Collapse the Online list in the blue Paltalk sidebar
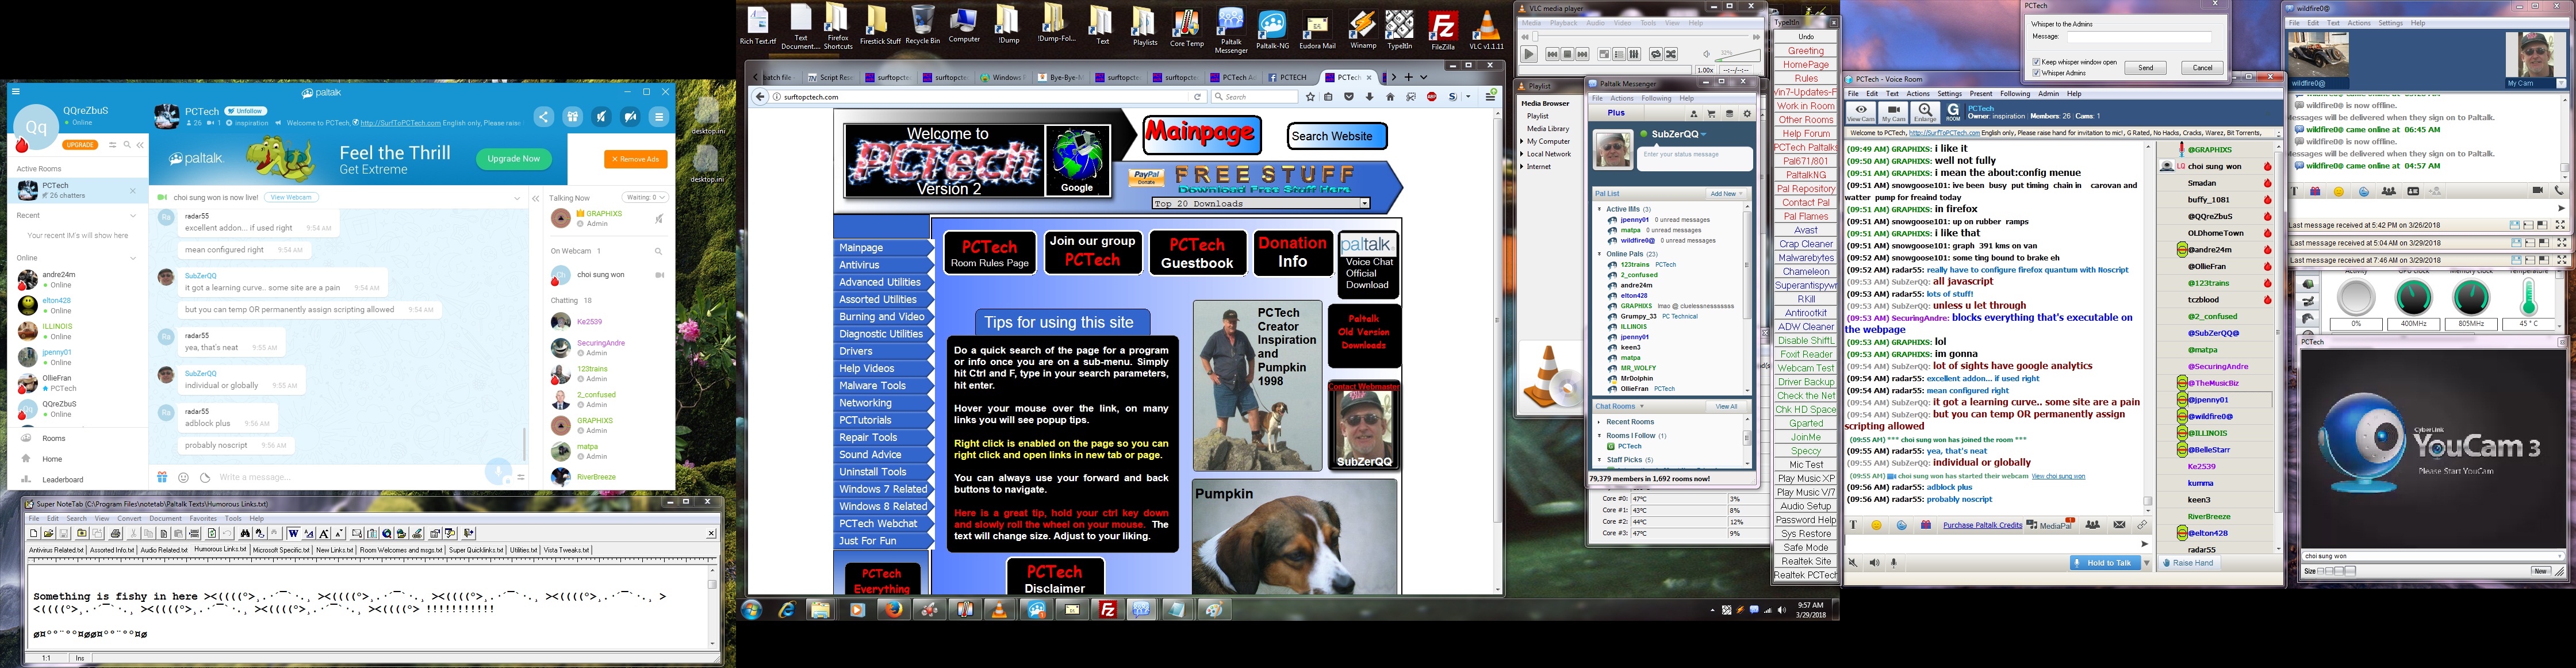Screen dimensions: 2576x668 (133, 258)
